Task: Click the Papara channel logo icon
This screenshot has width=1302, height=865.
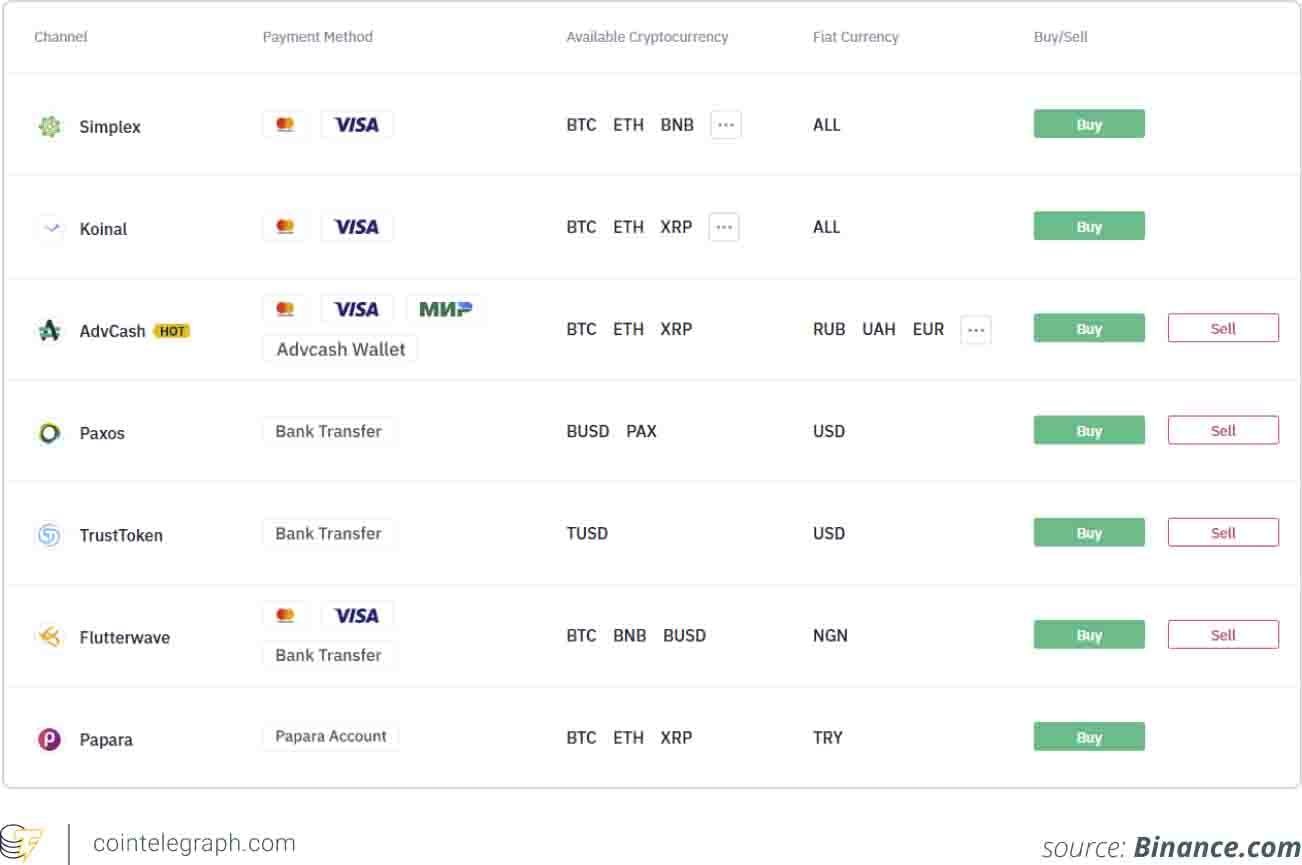Action: click(x=49, y=739)
